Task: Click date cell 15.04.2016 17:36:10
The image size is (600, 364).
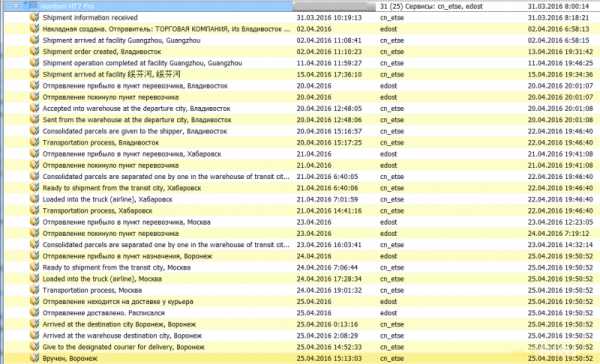Action: pos(329,74)
